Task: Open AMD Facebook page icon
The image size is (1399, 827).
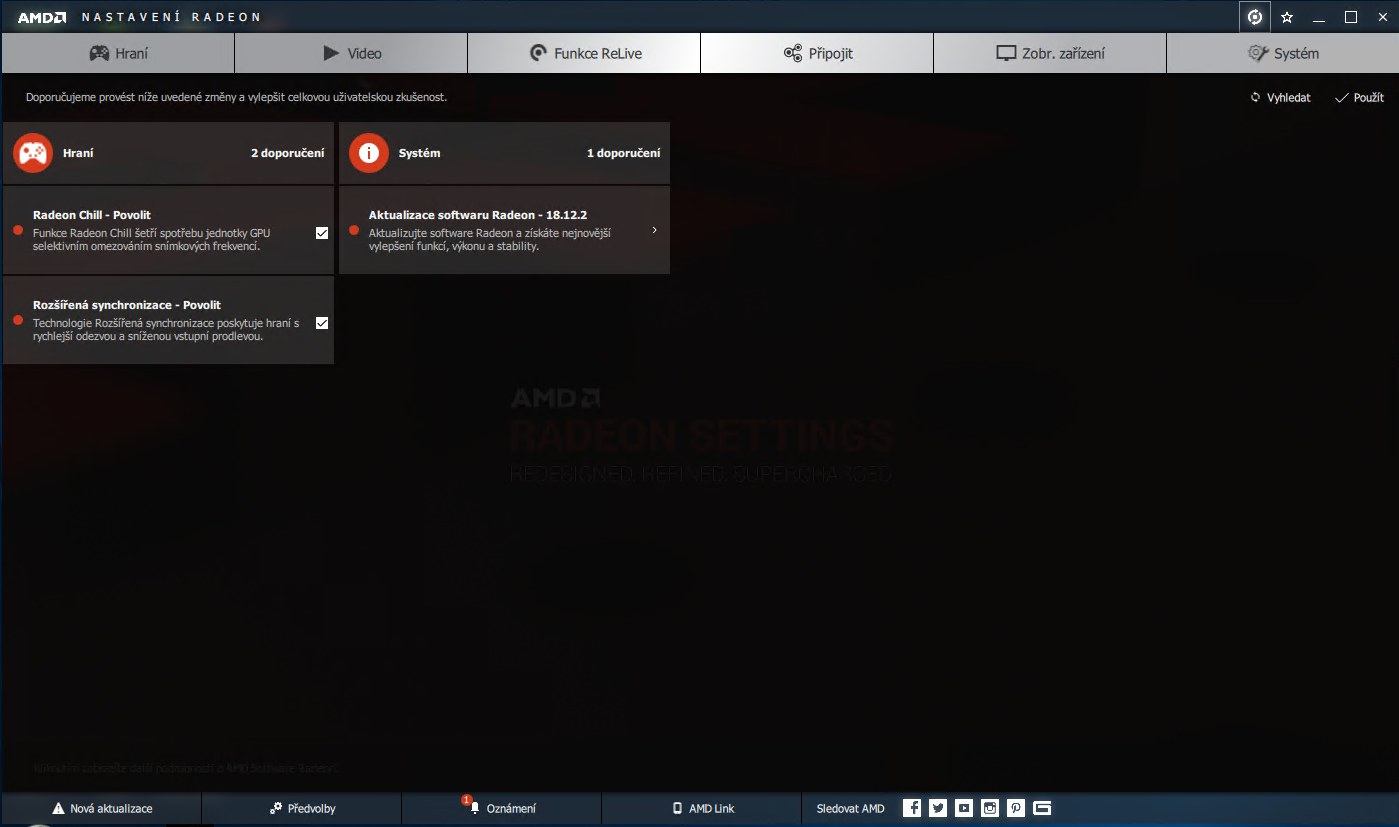Action: [x=912, y=808]
